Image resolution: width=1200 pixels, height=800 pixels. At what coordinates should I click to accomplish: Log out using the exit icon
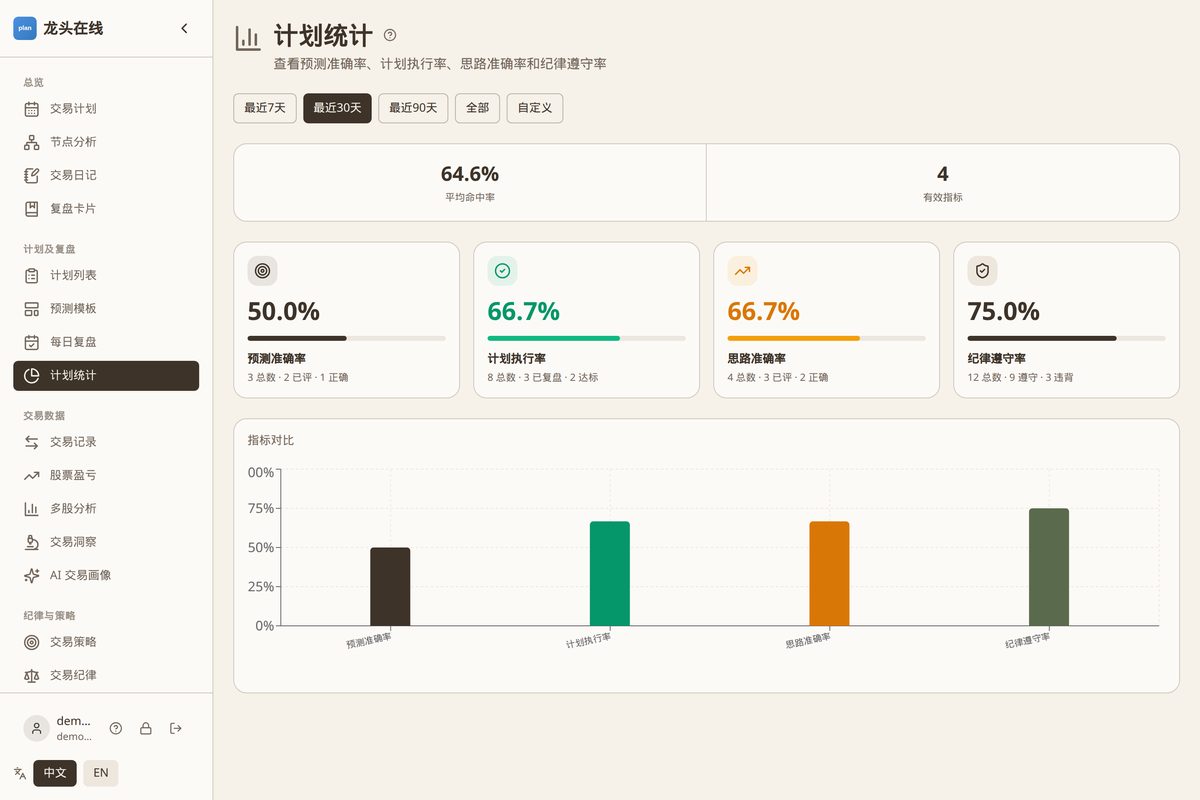point(176,728)
